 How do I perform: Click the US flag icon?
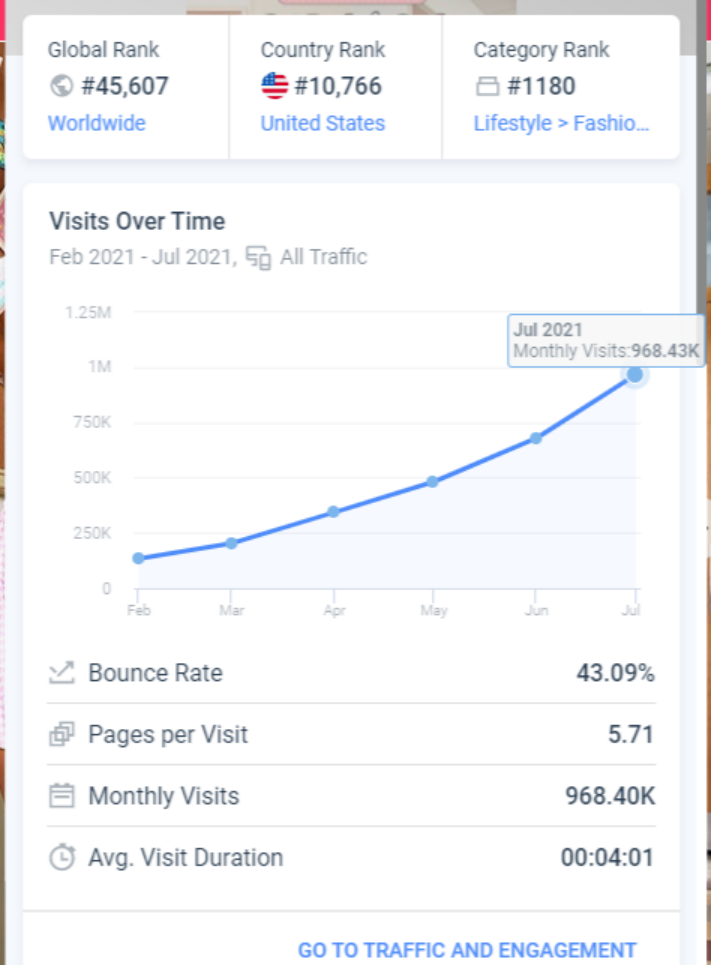coord(274,86)
